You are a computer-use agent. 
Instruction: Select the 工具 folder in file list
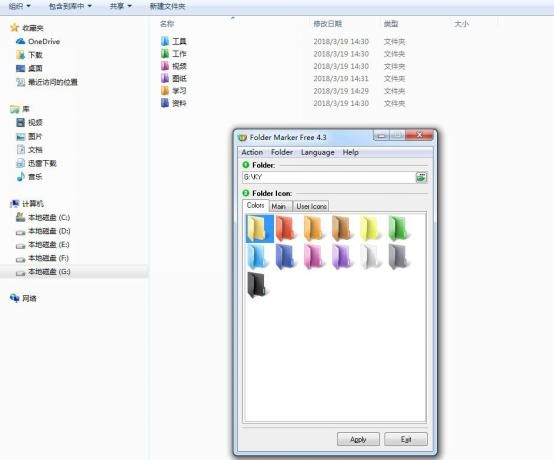click(x=173, y=41)
